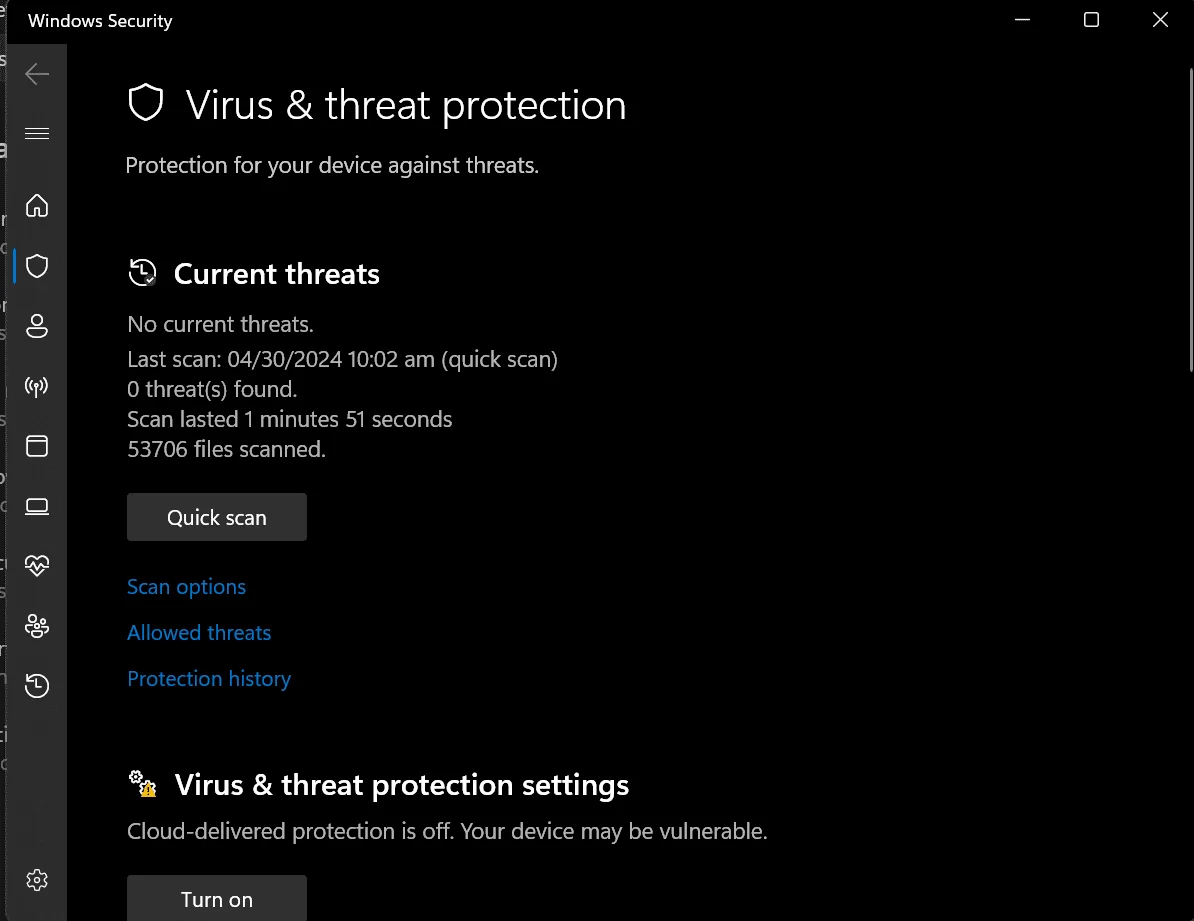Open Device performance & health heart icon
Image resolution: width=1194 pixels, height=921 pixels.
tap(37, 565)
